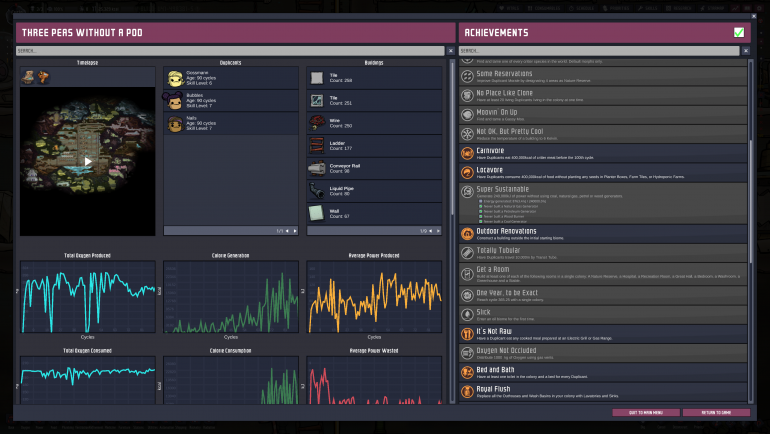Play the colony timelapse video
Viewport: 770px width, 434px height.
pyautogui.click(x=88, y=160)
